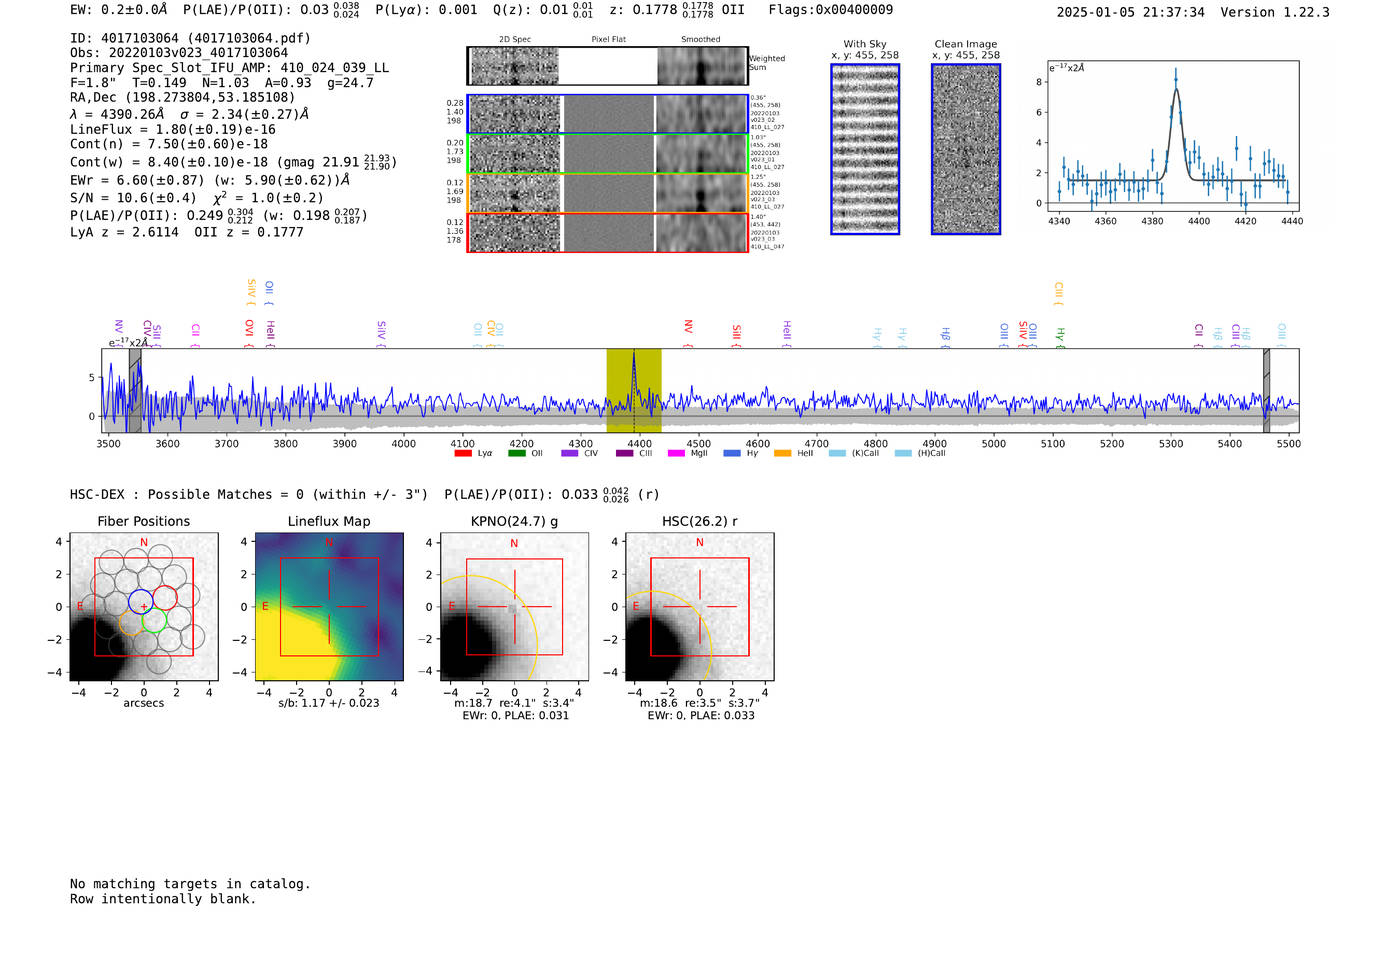The width and height of the screenshot is (1400, 953).
Task: Click the red Lyα legend swatch
Action: point(462,453)
